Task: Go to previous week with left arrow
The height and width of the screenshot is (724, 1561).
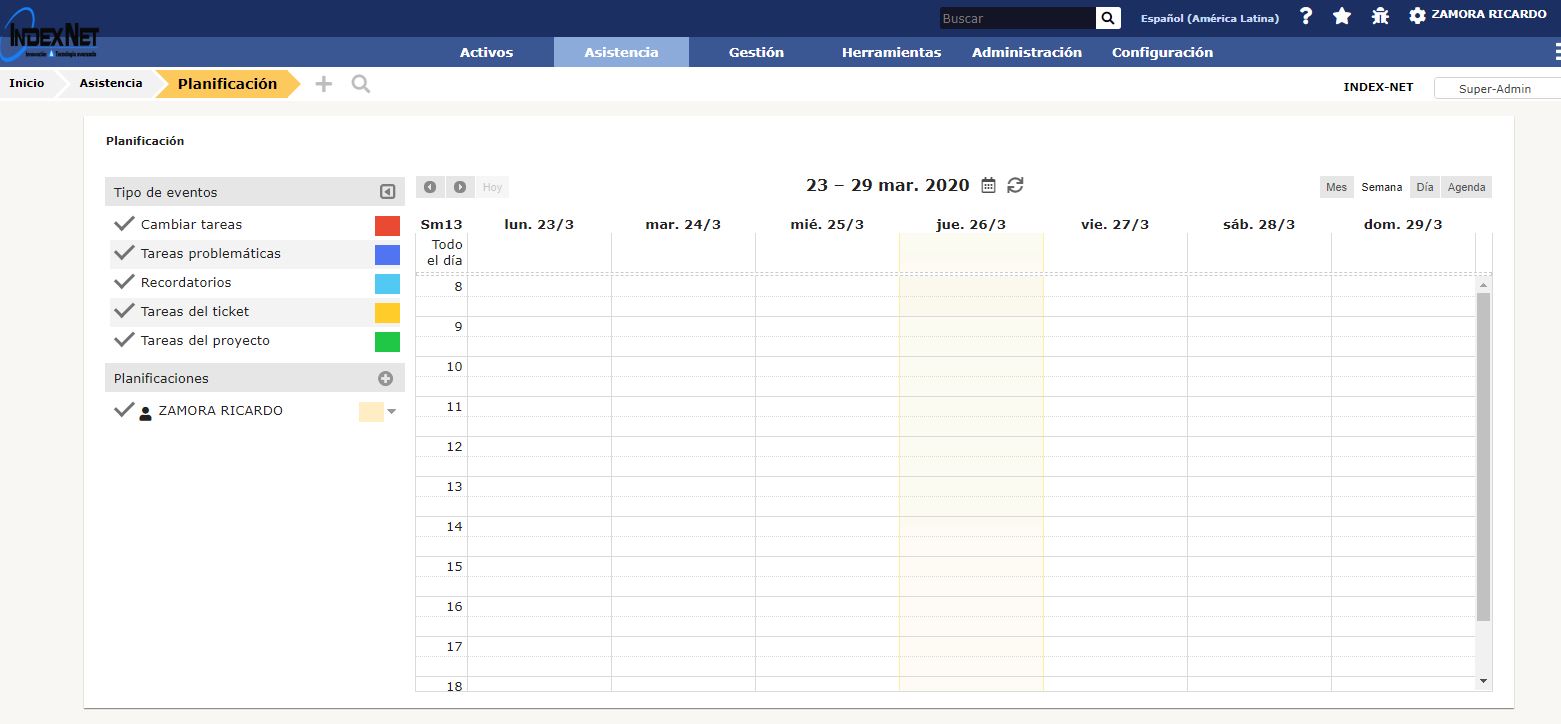Action: click(x=430, y=187)
